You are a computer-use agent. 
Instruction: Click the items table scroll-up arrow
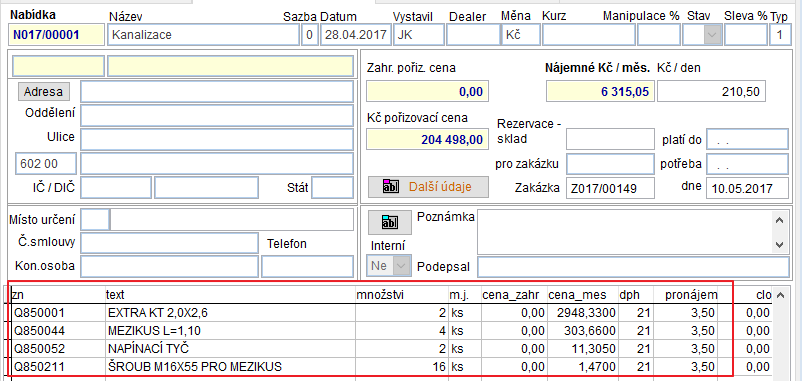pos(779,295)
